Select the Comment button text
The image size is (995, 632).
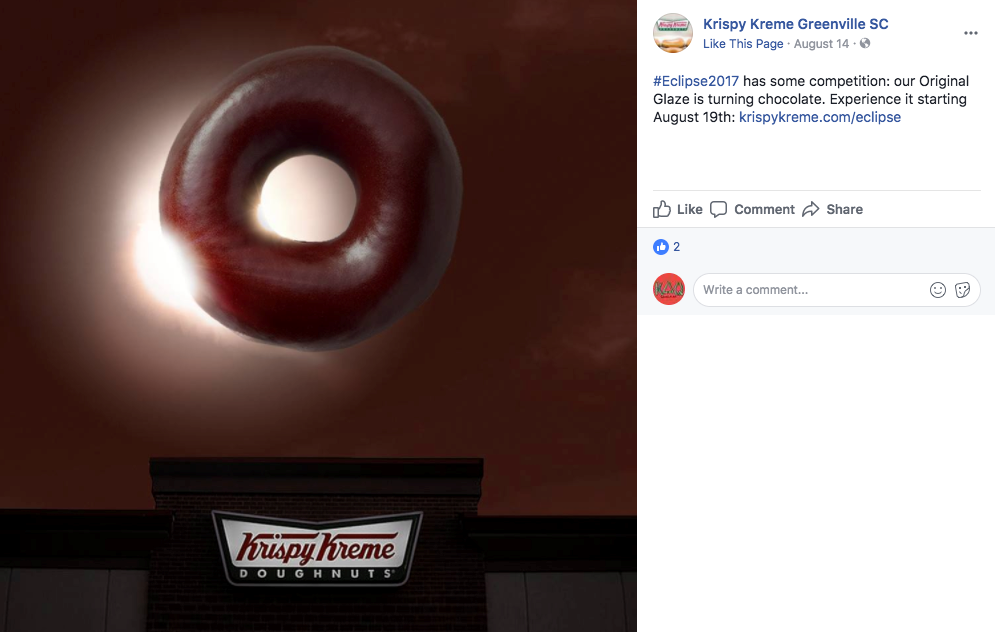[x=764, y=209]
